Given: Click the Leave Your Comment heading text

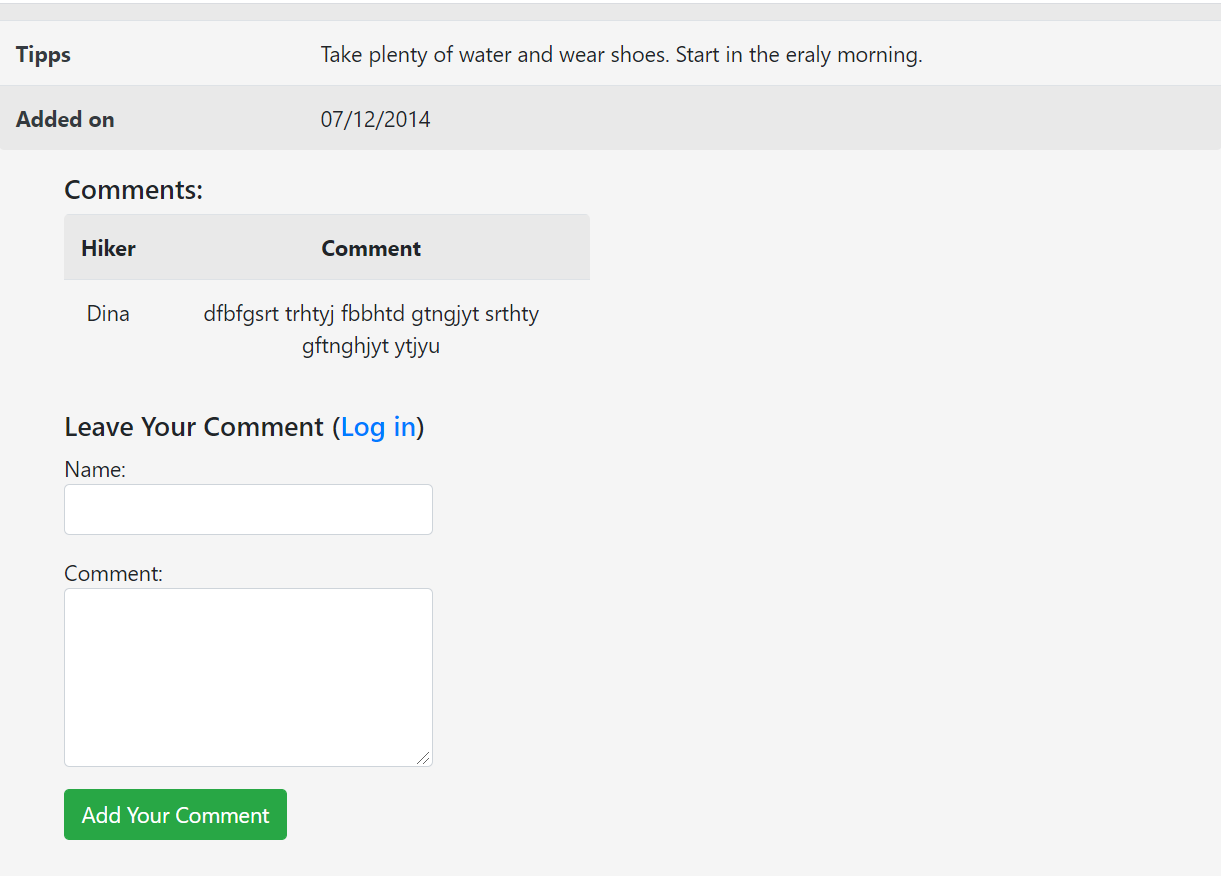Looking at the screenshot, I should pyautogui.click(x=194, y=427).
